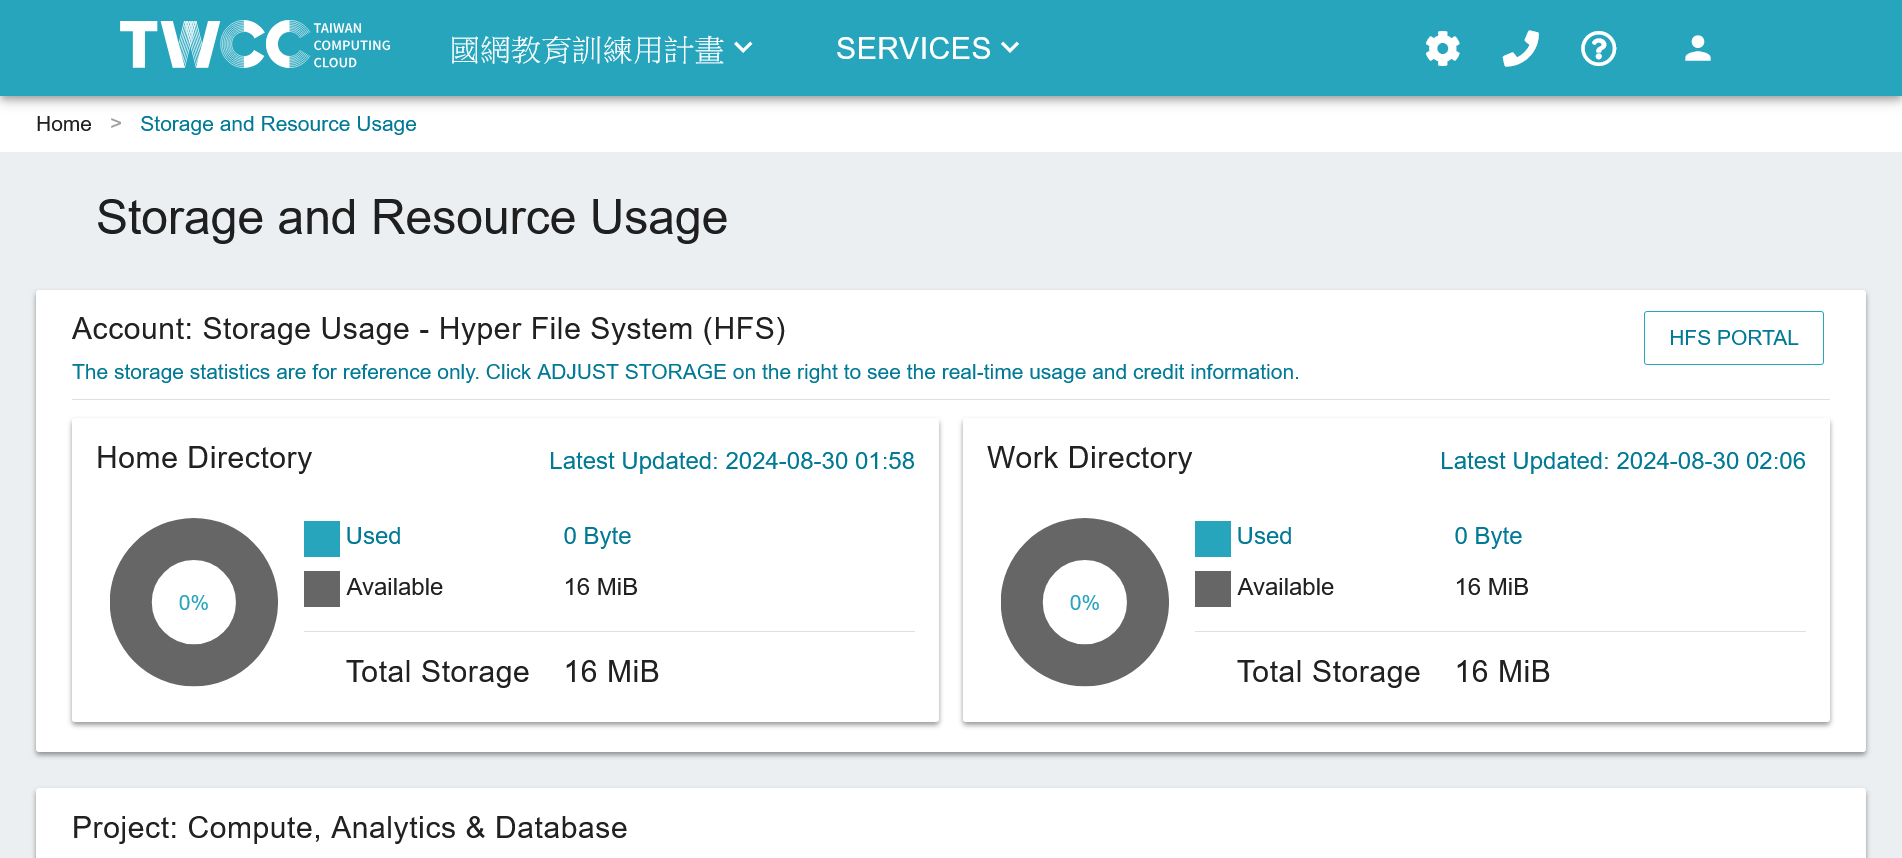The image size is (1902, 858).
Task: Click the Used color swatch in Home Directory
Action: coord(322,539)
